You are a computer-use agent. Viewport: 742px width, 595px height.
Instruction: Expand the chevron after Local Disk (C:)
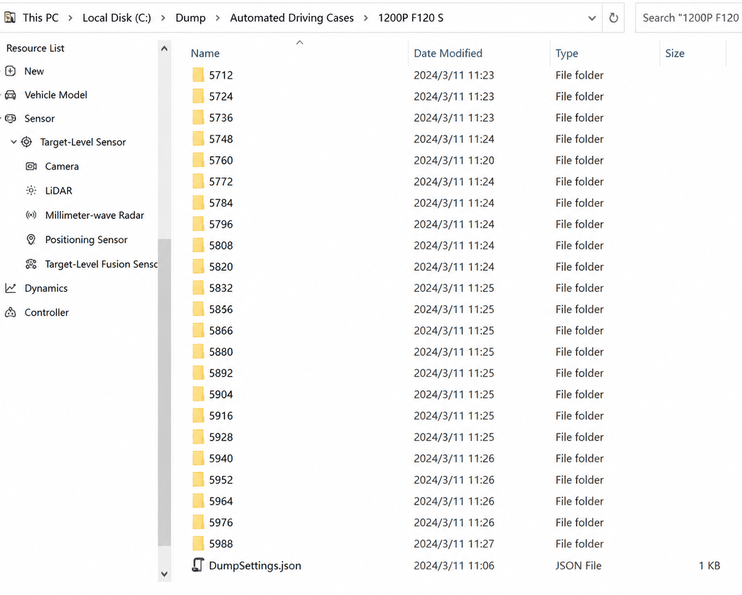click(x=163, y=18)
